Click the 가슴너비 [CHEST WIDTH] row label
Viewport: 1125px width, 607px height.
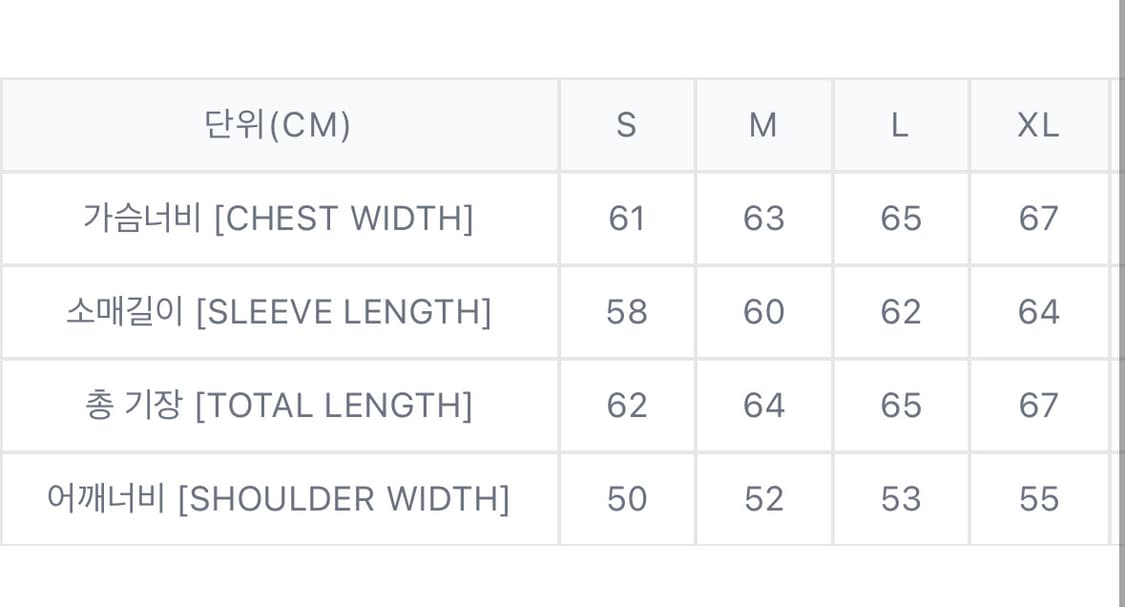pyautogui.click(x=278, y=218)
